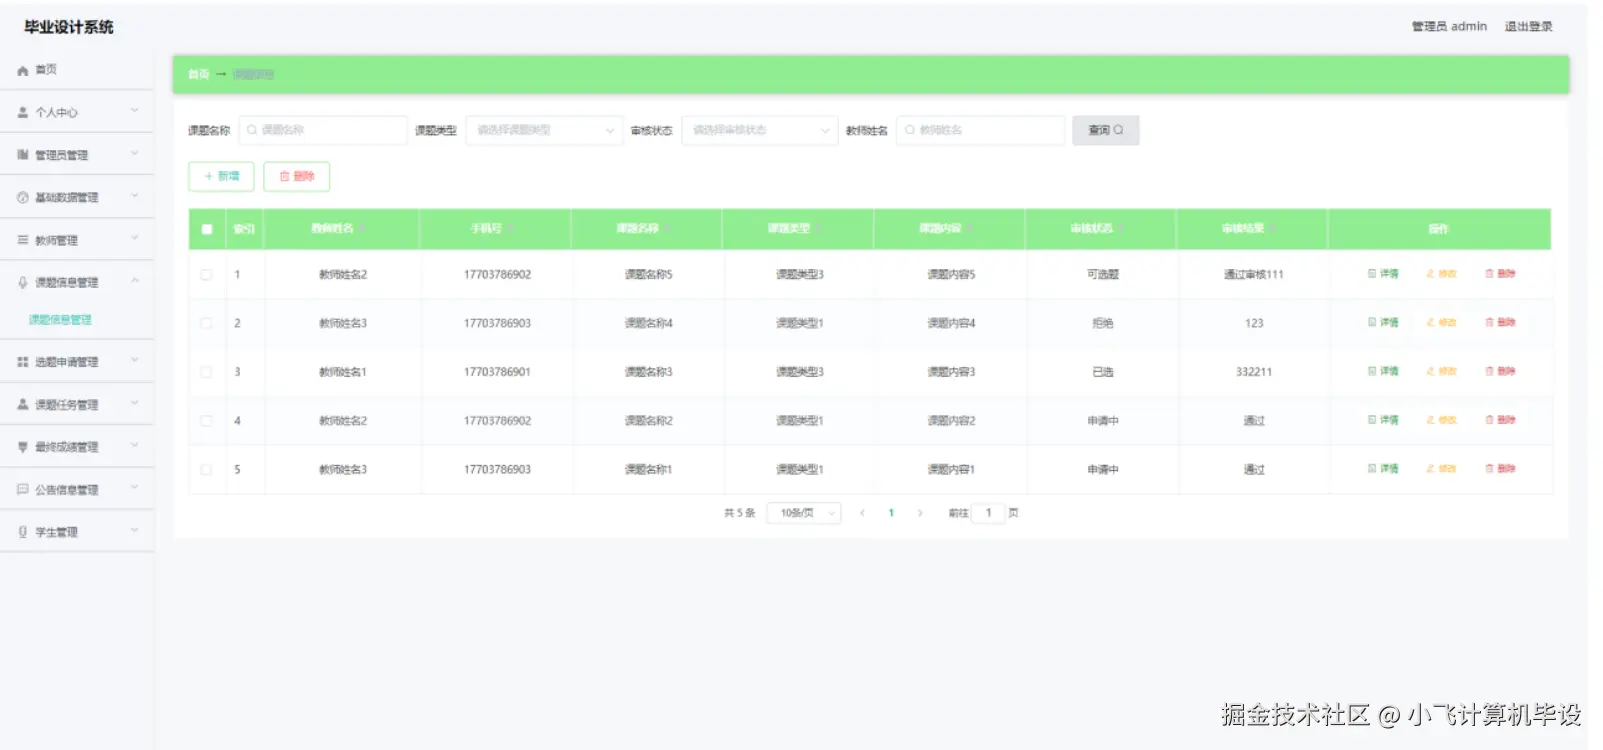Select page number 1 in pagination
1603x750 pixels.
click(891, 513)
